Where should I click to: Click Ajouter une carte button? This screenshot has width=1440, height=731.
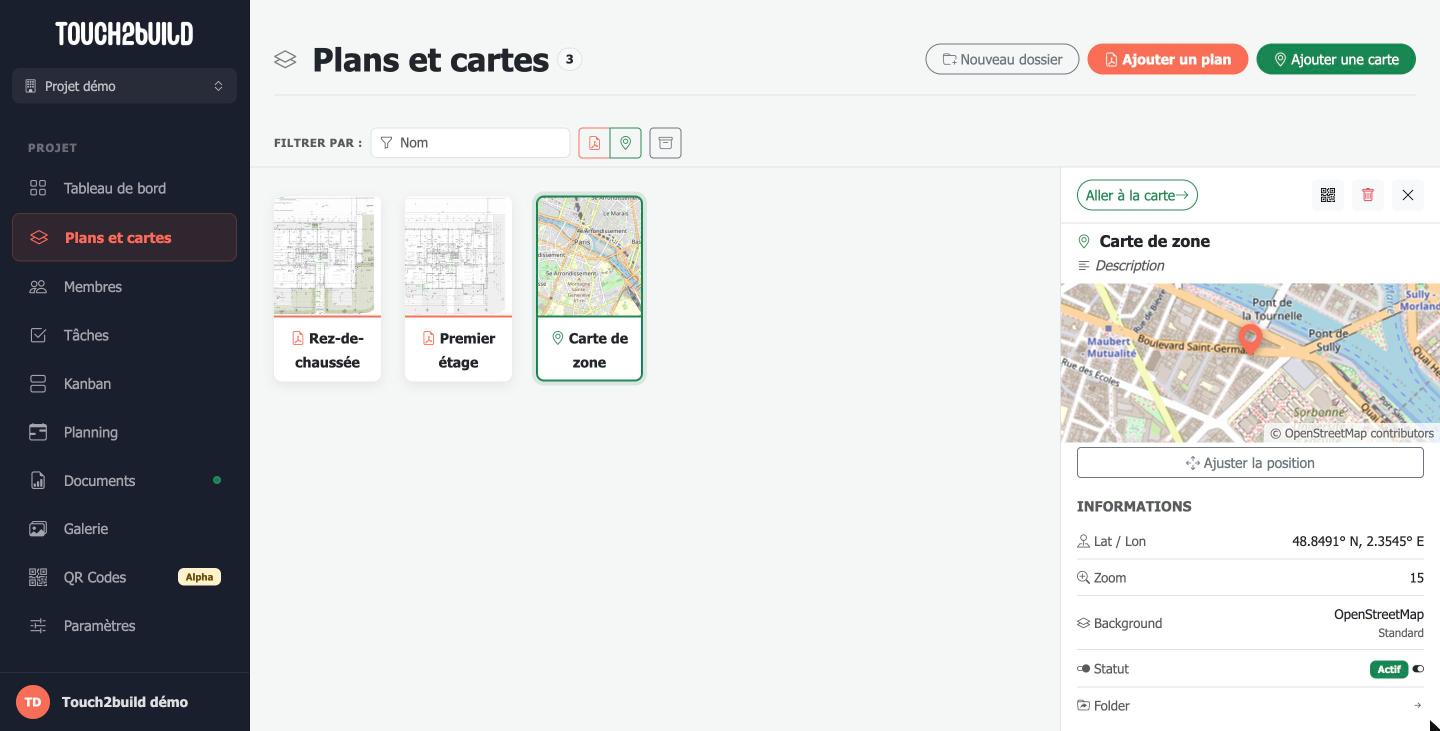coord(1336,59)
